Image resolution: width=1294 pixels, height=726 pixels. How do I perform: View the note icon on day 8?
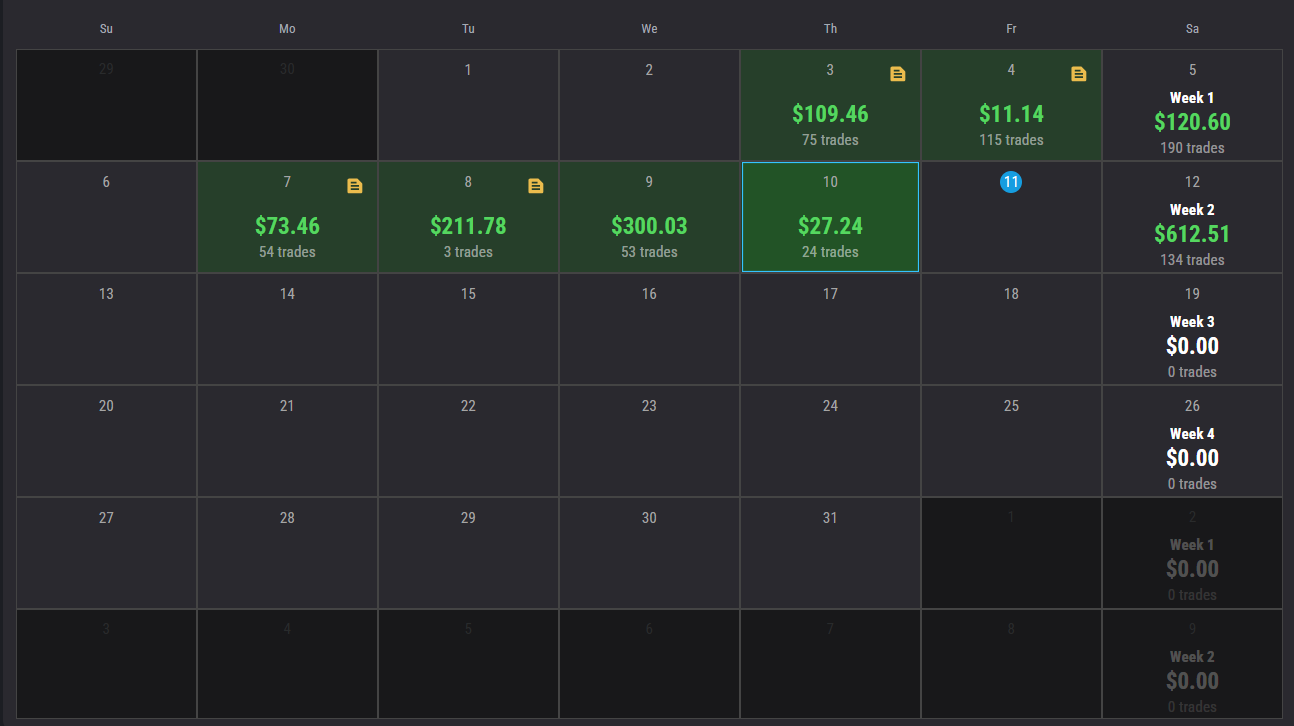tap(536, 185)
